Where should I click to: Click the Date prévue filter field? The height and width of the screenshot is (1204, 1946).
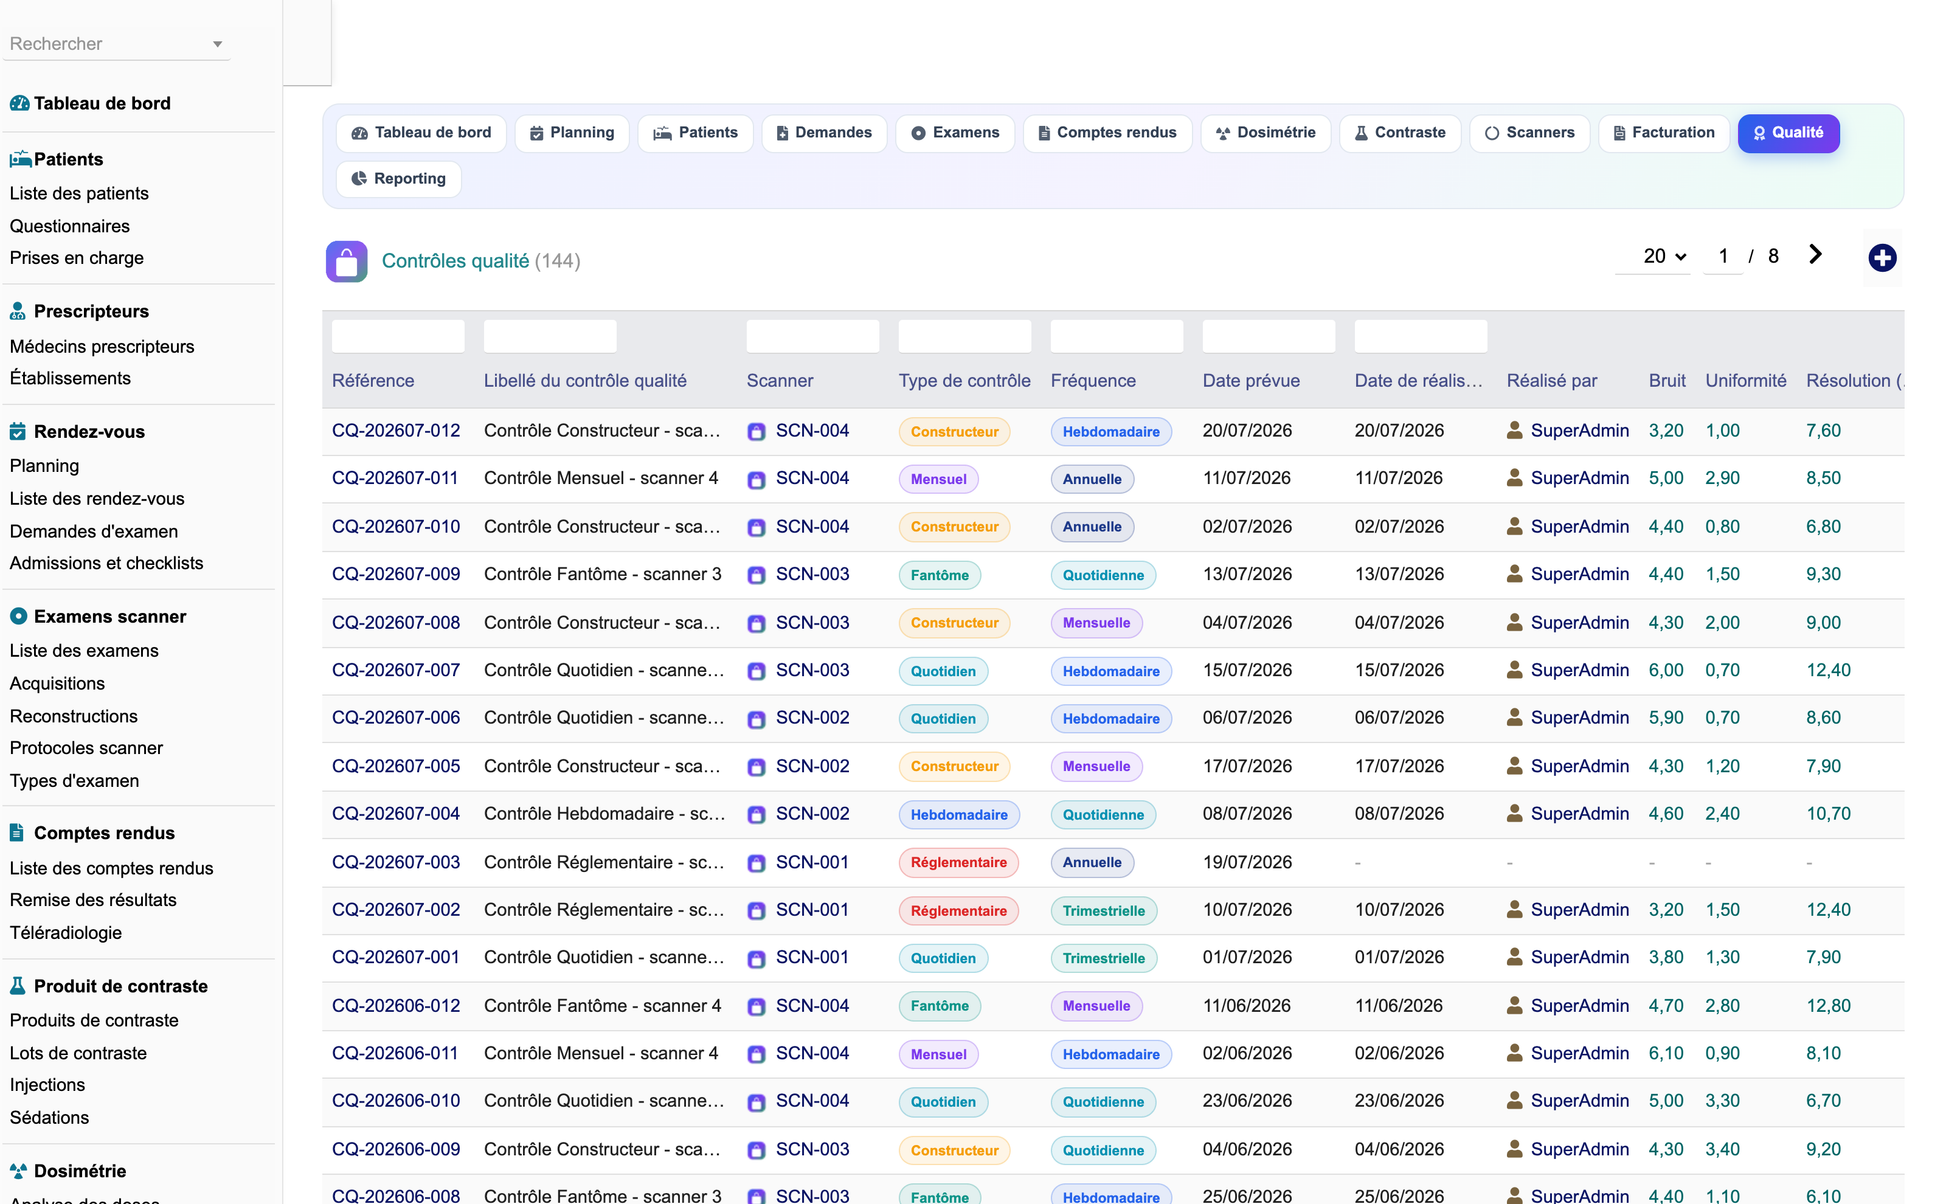1269,336
